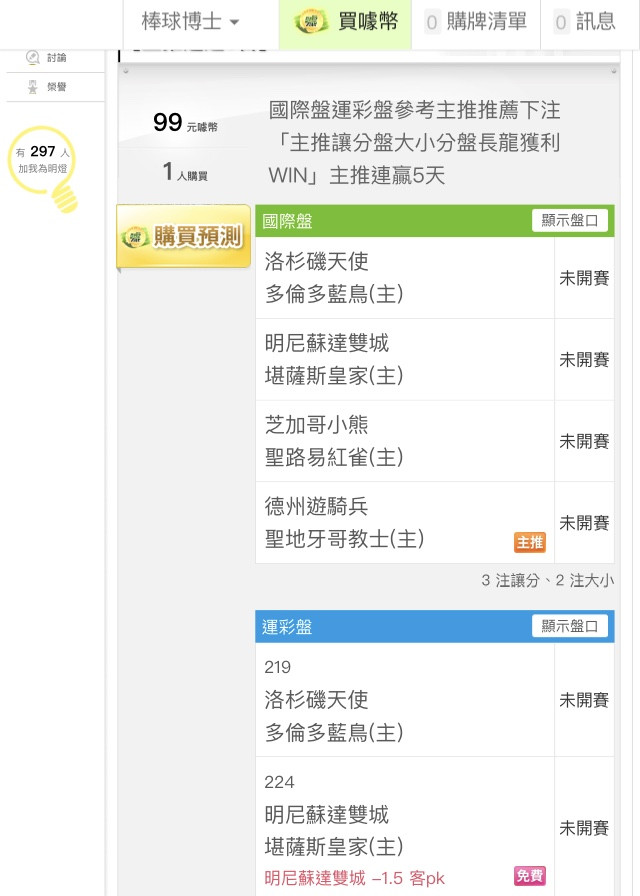This screenshot has width=640, height=896.
Task: Toggle 顯示盤口 in the 國際盤 header
Action: coord(569,221)
